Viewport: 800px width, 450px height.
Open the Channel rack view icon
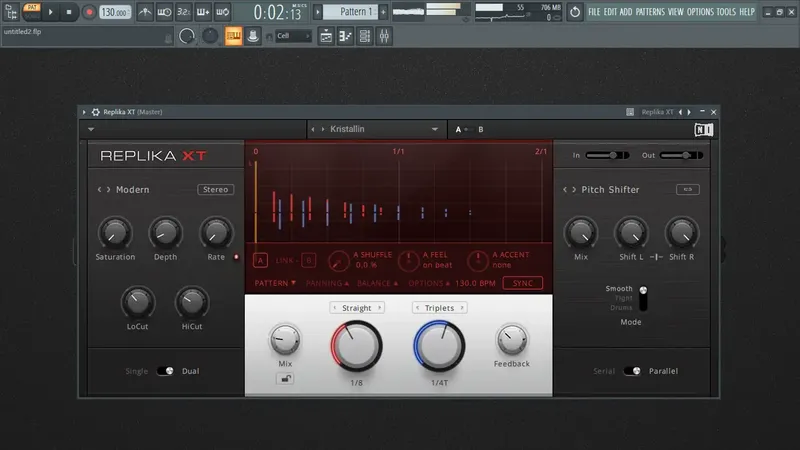365,36
